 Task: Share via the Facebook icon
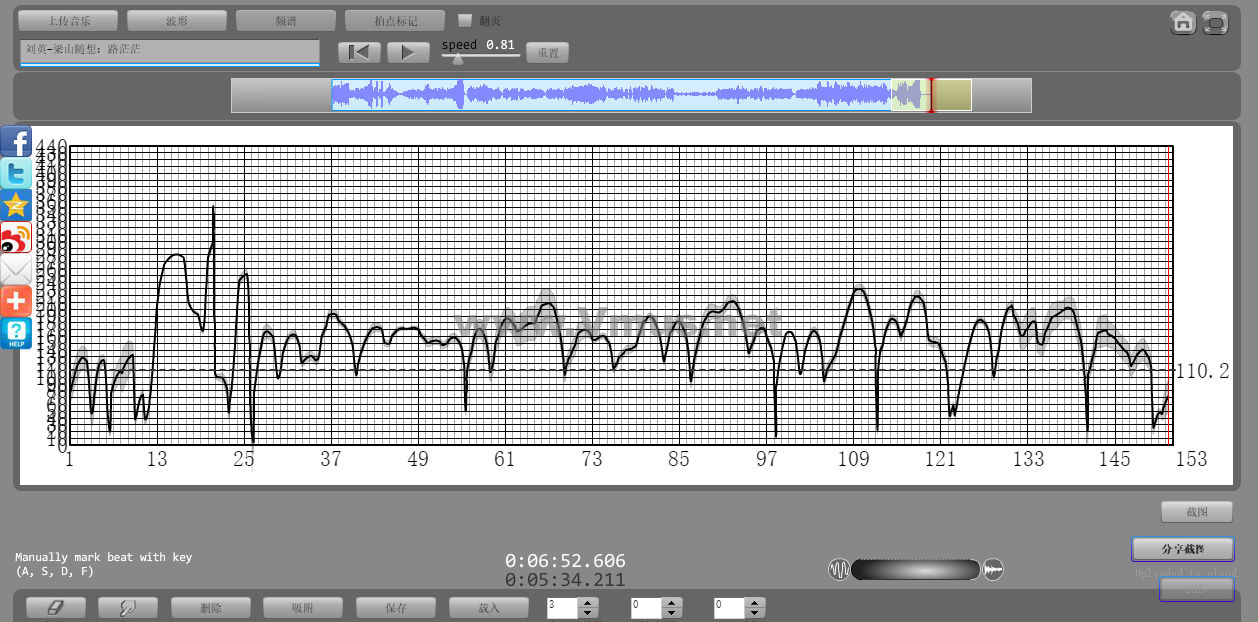pos(16,141)
